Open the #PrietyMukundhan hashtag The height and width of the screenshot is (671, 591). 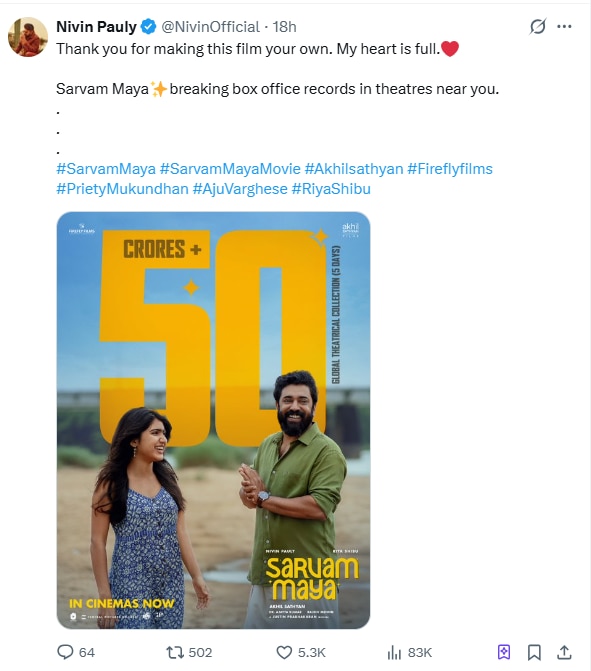click(122, 189)
